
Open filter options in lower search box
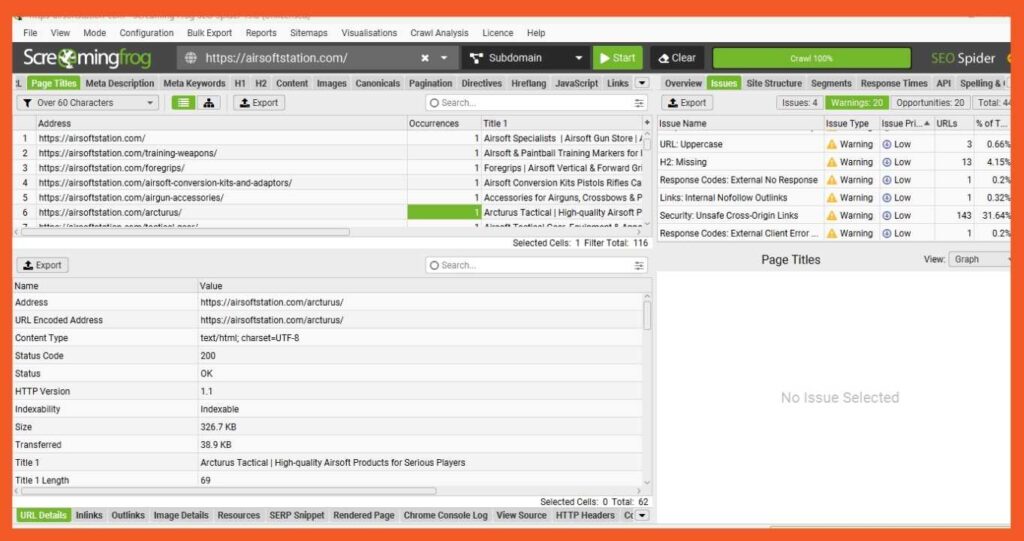pyautogui.click(x=639, y=265)
